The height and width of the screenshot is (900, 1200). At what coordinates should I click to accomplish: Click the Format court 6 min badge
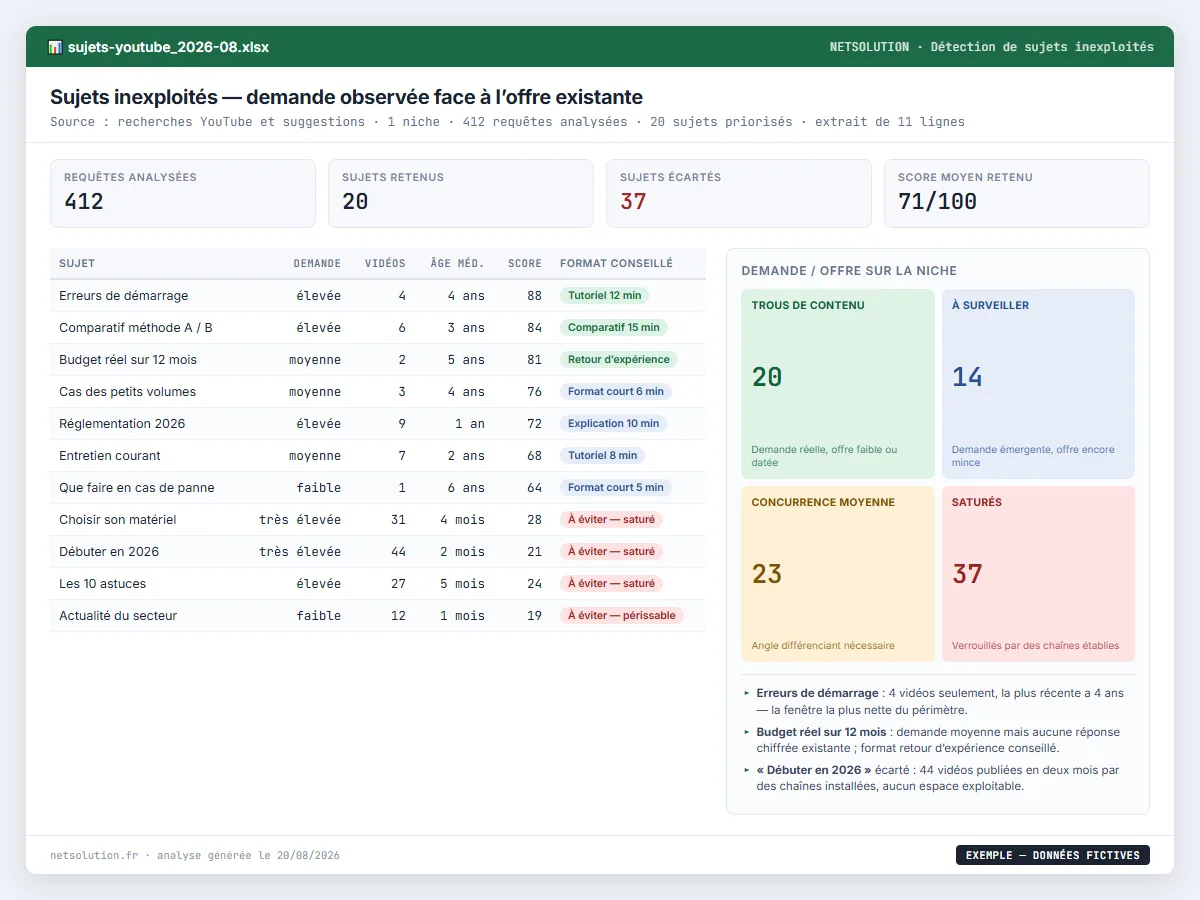(x=616, y=392)
